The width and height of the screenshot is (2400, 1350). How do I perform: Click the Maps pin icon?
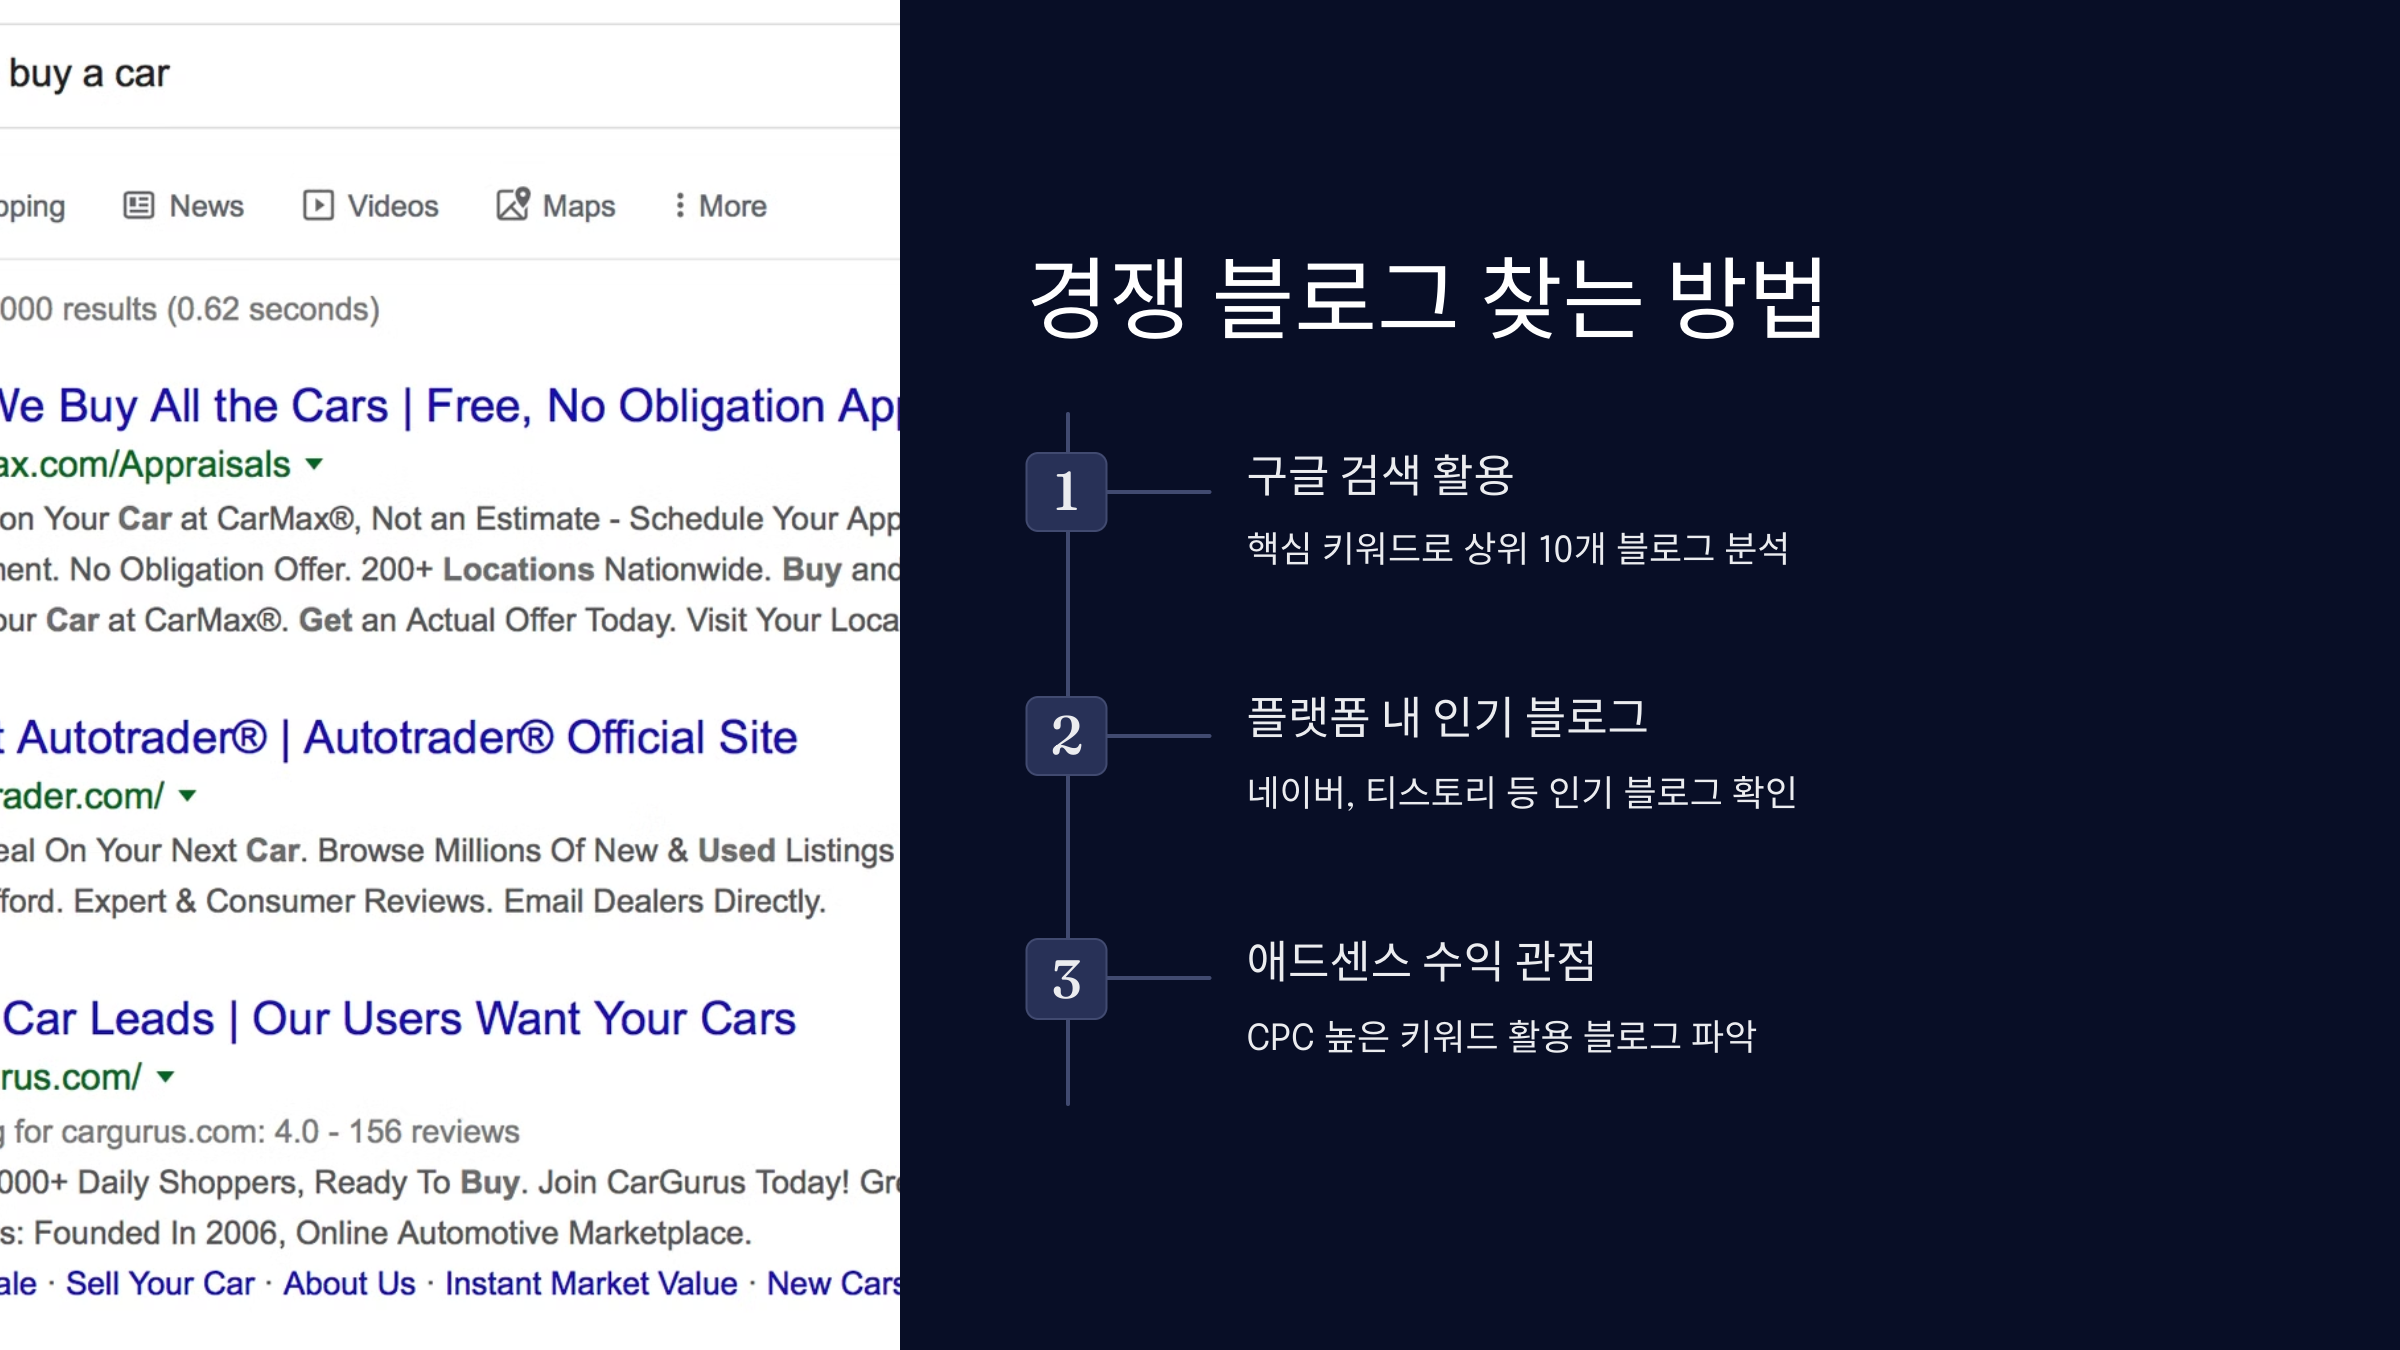click(513, 204)
